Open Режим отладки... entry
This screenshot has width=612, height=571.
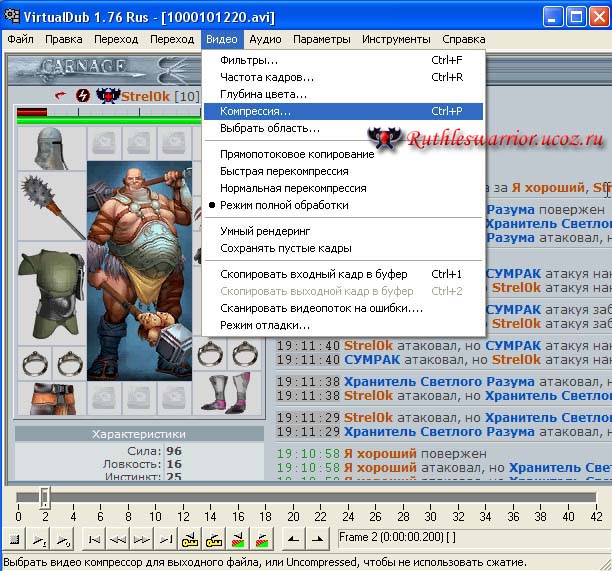click(x=343, y=325)
